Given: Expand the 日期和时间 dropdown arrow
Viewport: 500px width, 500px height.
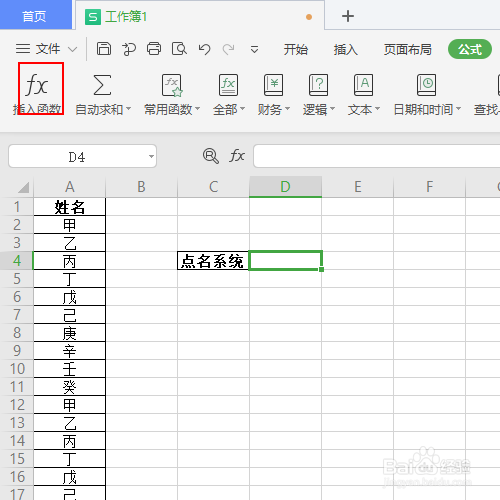Looking at the screenshot, I should click(458, 109).
